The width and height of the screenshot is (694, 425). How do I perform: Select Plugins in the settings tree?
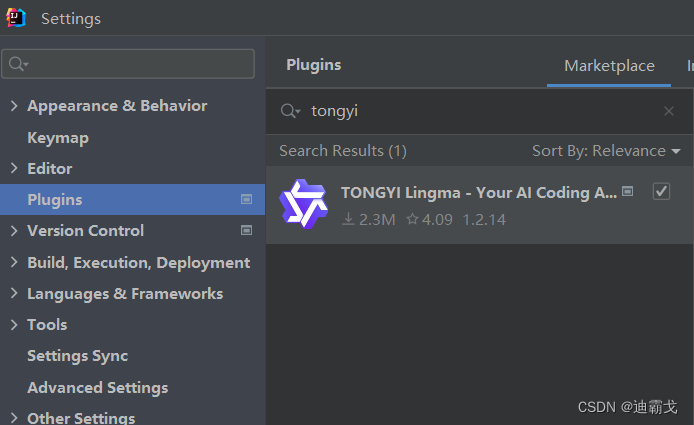pos(132,200)
